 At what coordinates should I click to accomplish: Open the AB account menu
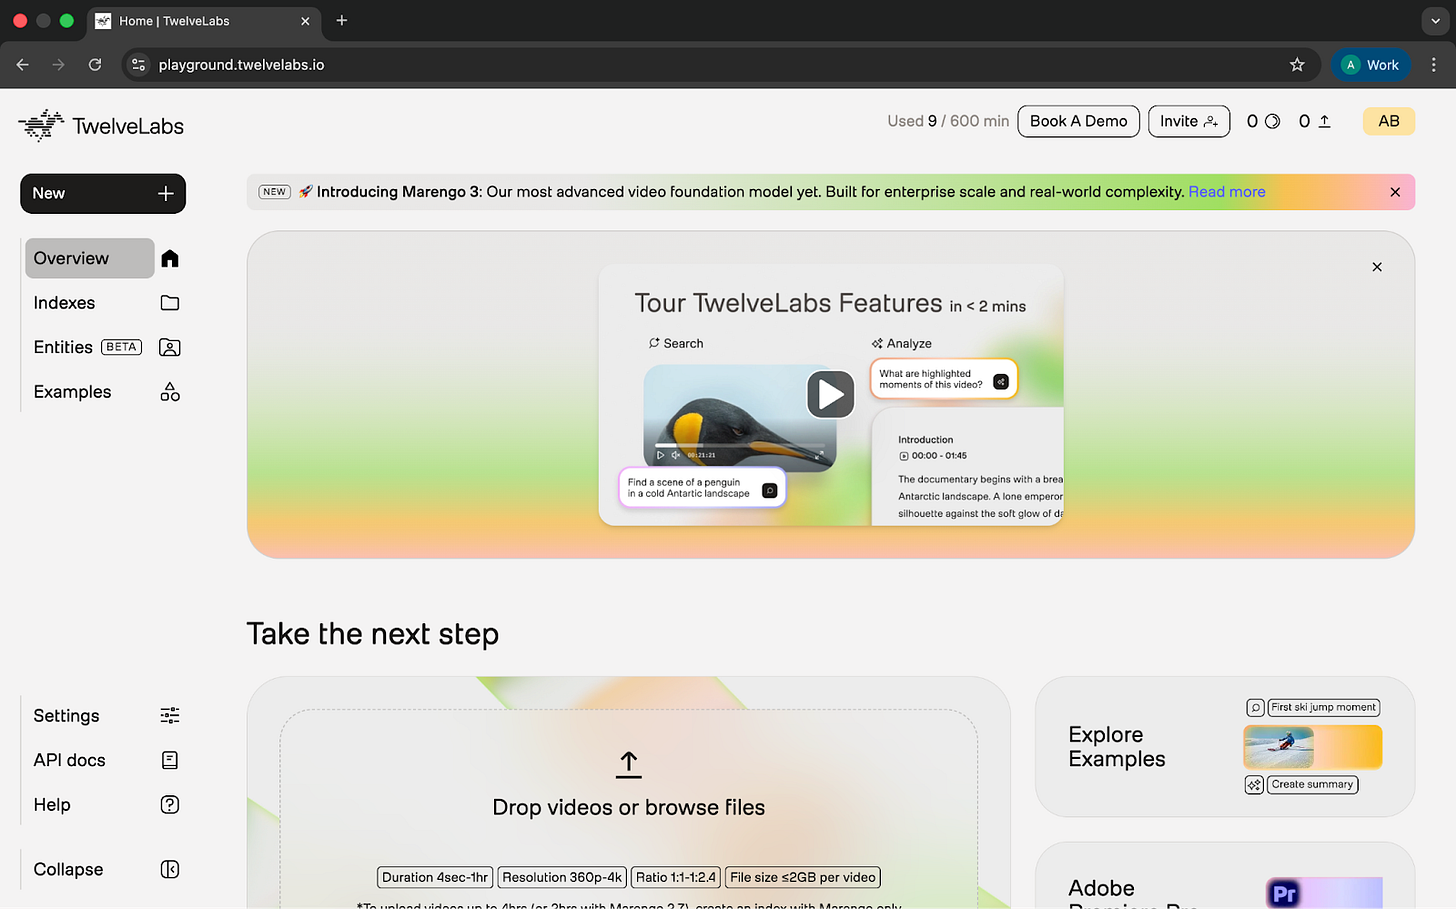(1389, 121)
